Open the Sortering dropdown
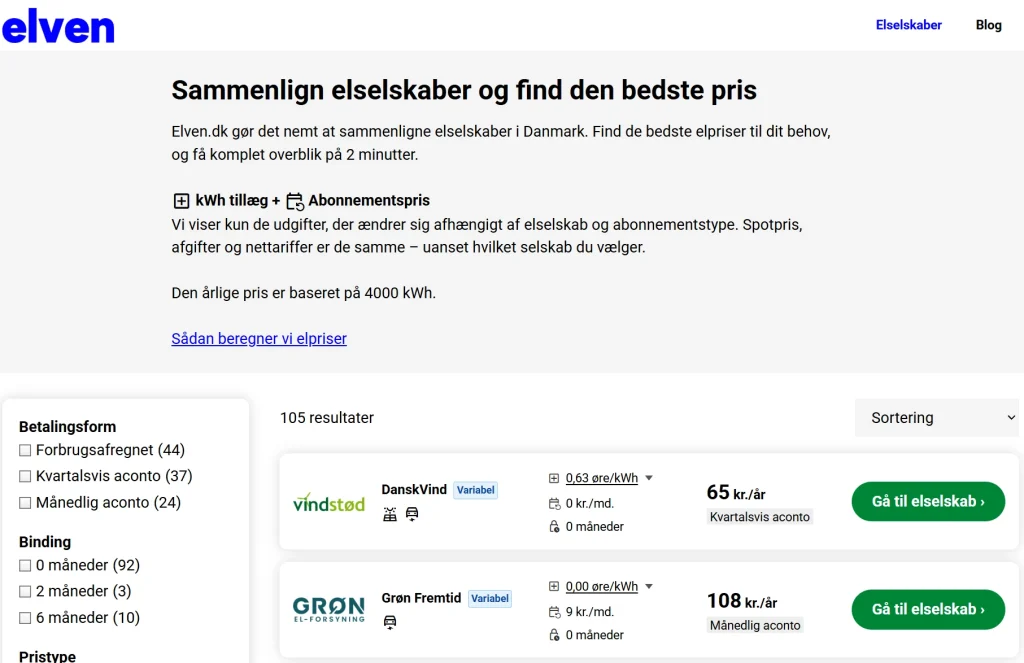1024x663 pixels. click(936, 418)
